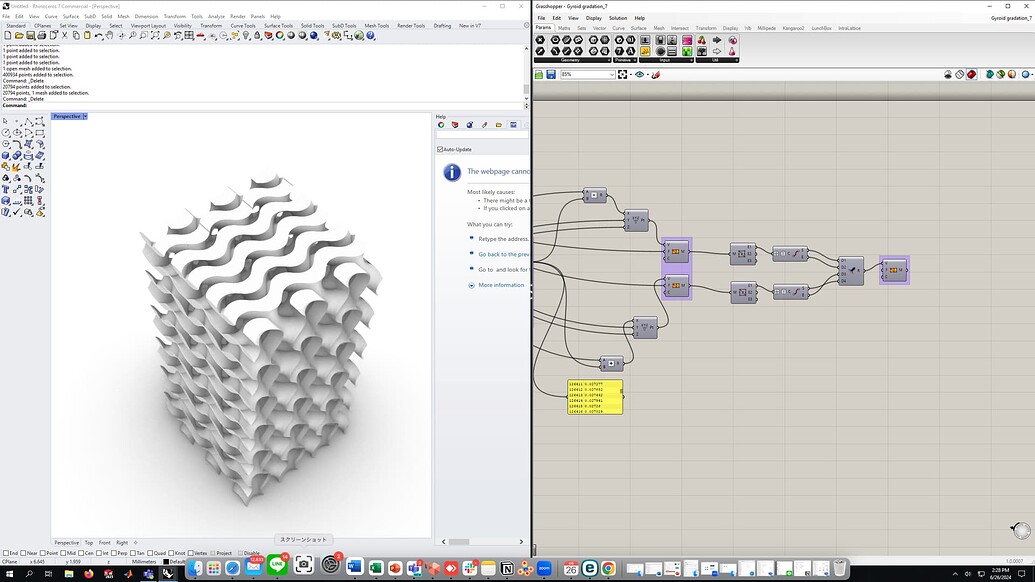Open the zoom percentage dropdown in Grasshopper
This screenshot has height=582, width=1035.
(x=613, y=74)
